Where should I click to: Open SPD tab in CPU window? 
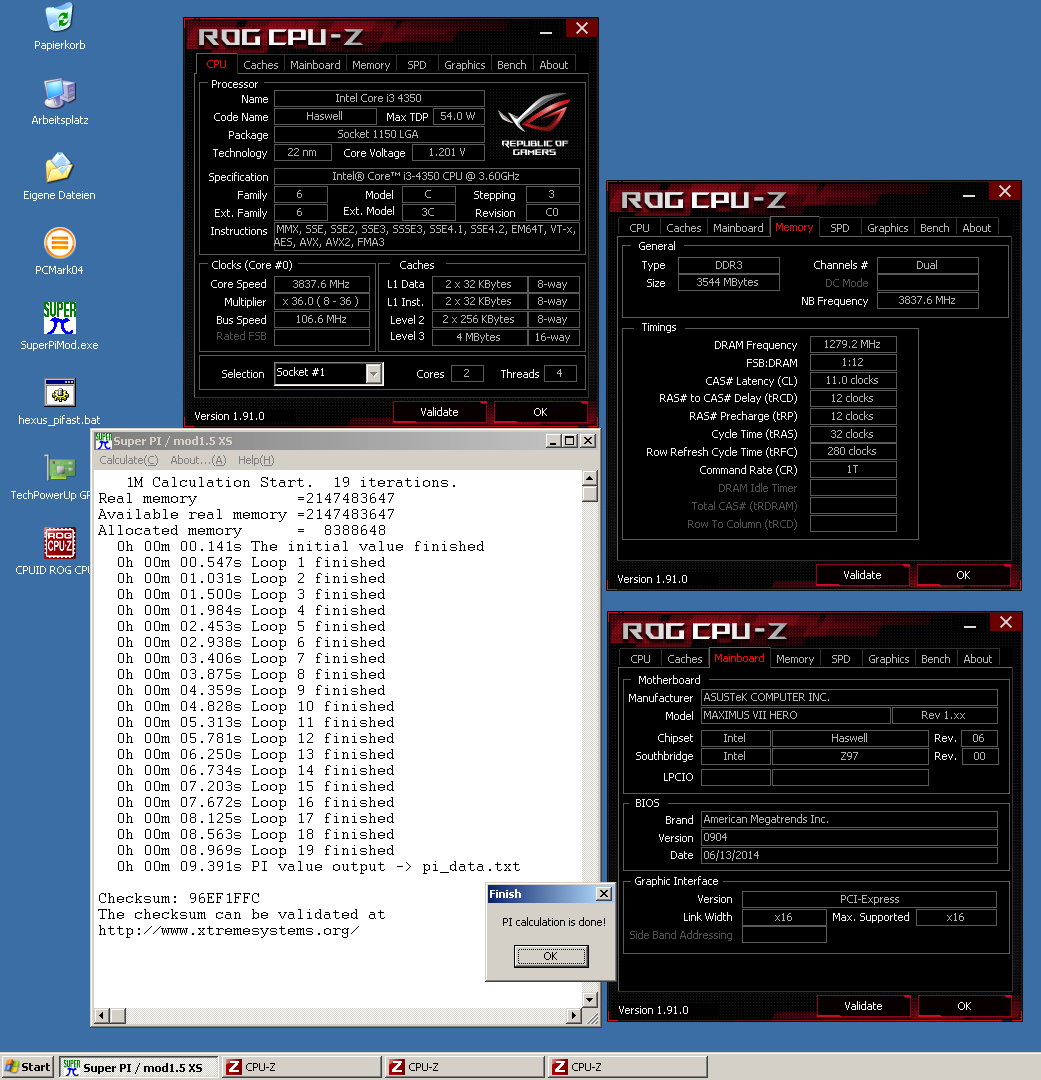tap(417, 65)
